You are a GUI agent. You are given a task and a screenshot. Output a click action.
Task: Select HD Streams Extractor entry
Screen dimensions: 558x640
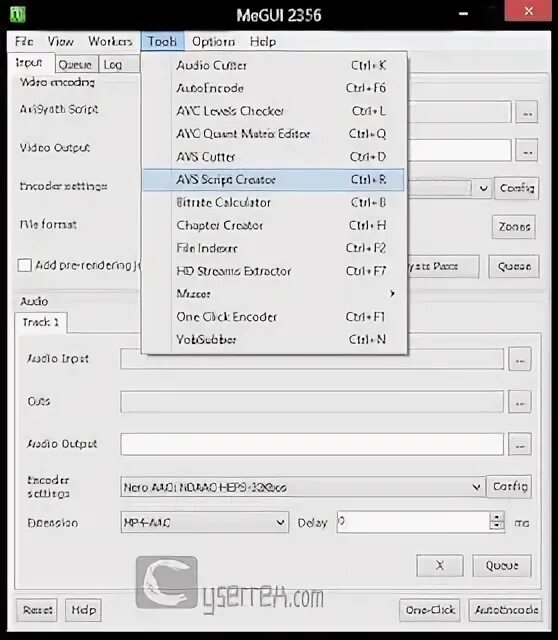point(273,271)
